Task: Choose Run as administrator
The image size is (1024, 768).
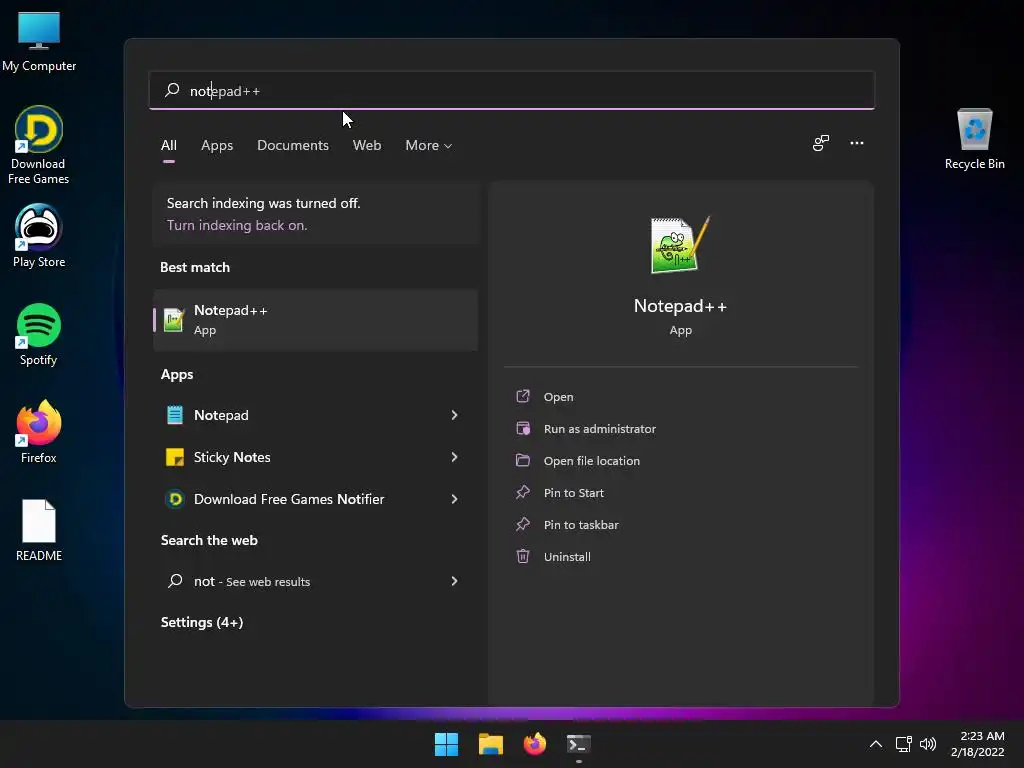Action: pos(600,428)
